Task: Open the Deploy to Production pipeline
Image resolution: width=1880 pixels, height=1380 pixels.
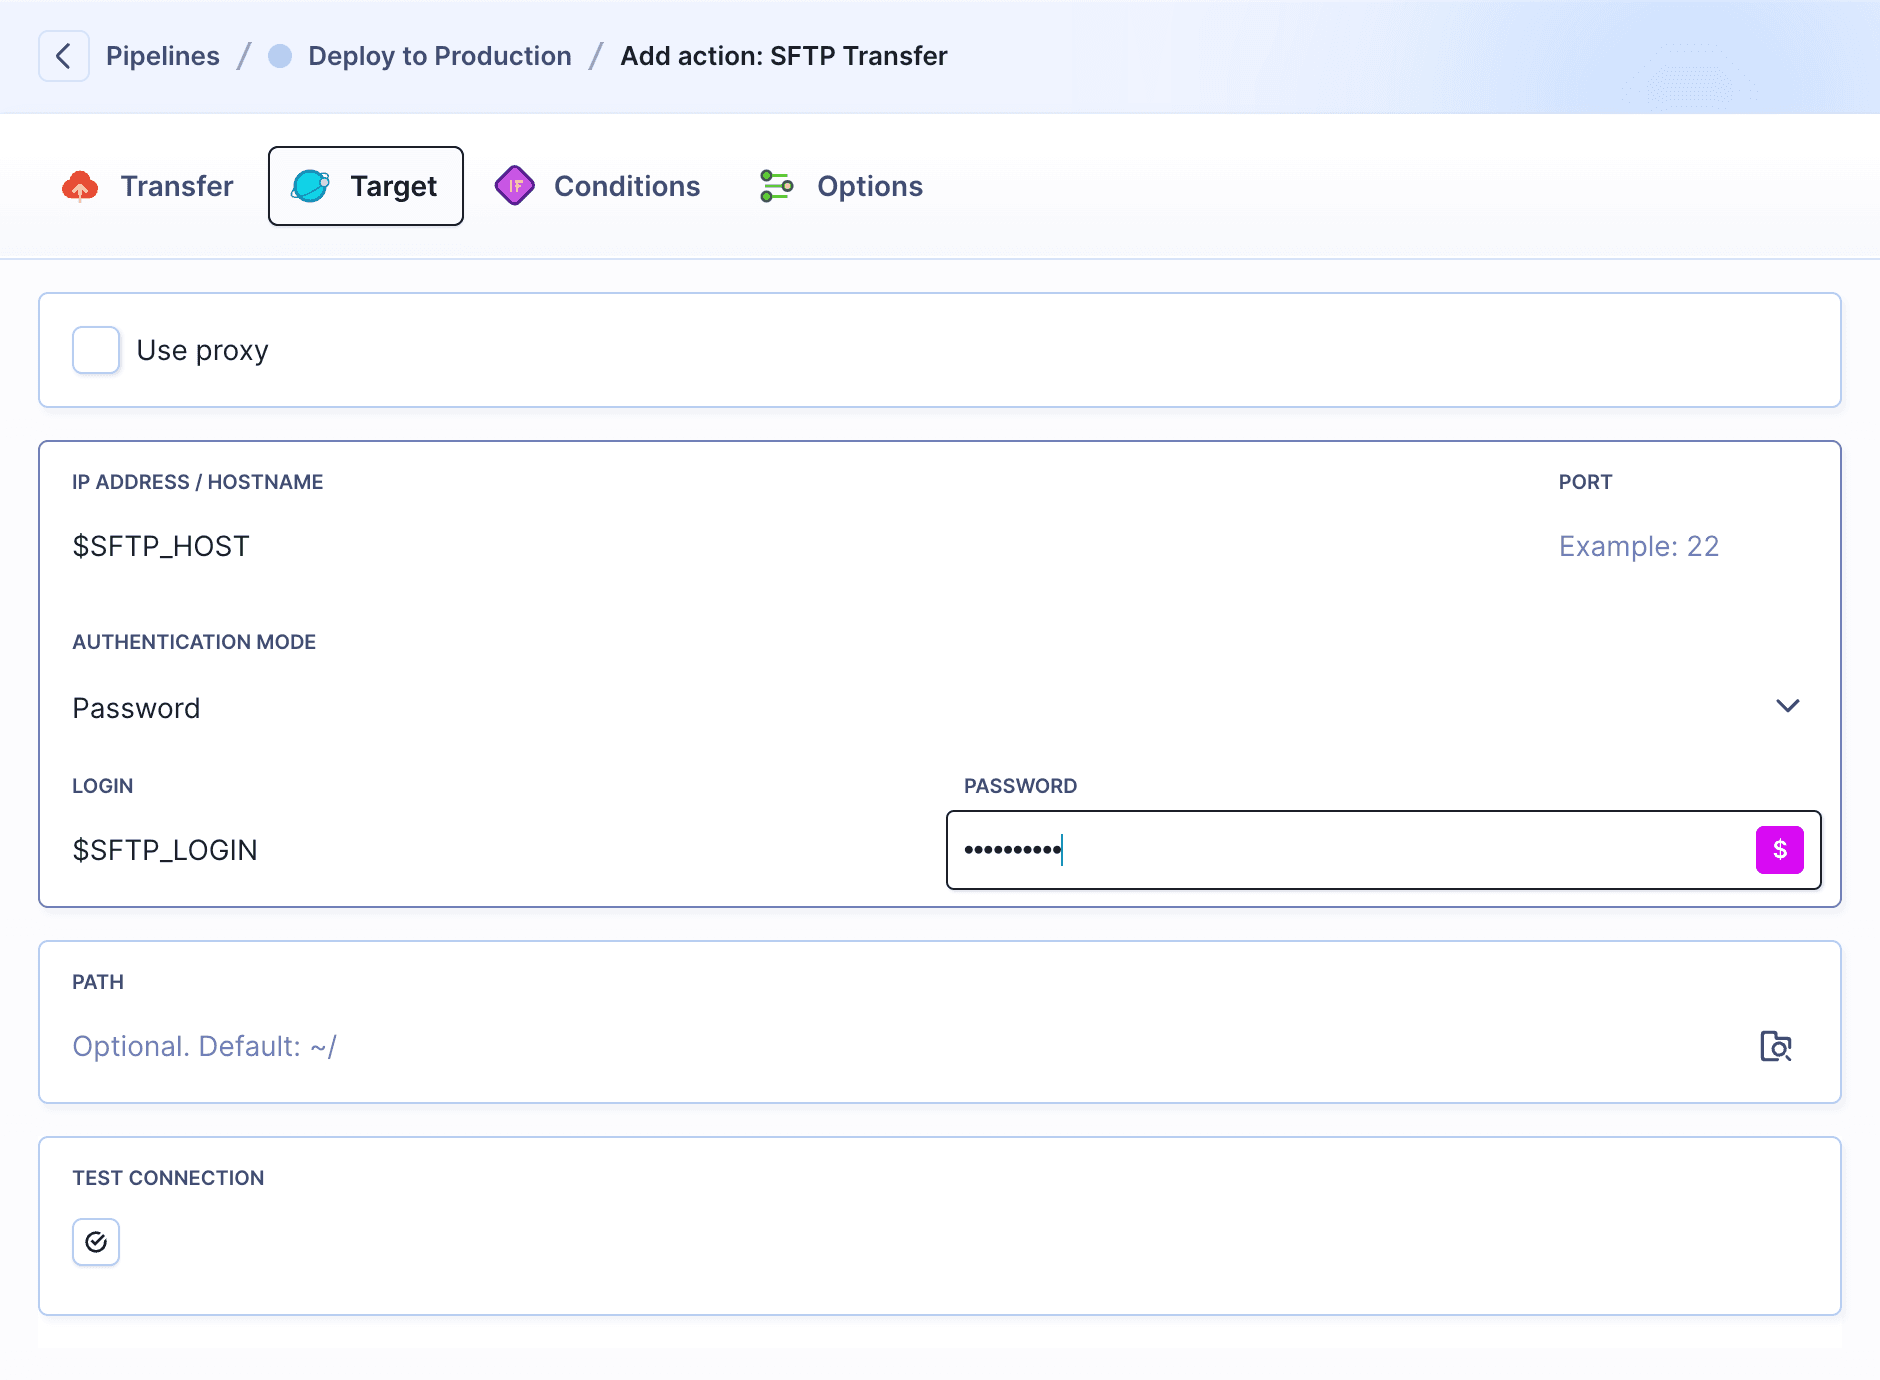Action: point(440,55)
